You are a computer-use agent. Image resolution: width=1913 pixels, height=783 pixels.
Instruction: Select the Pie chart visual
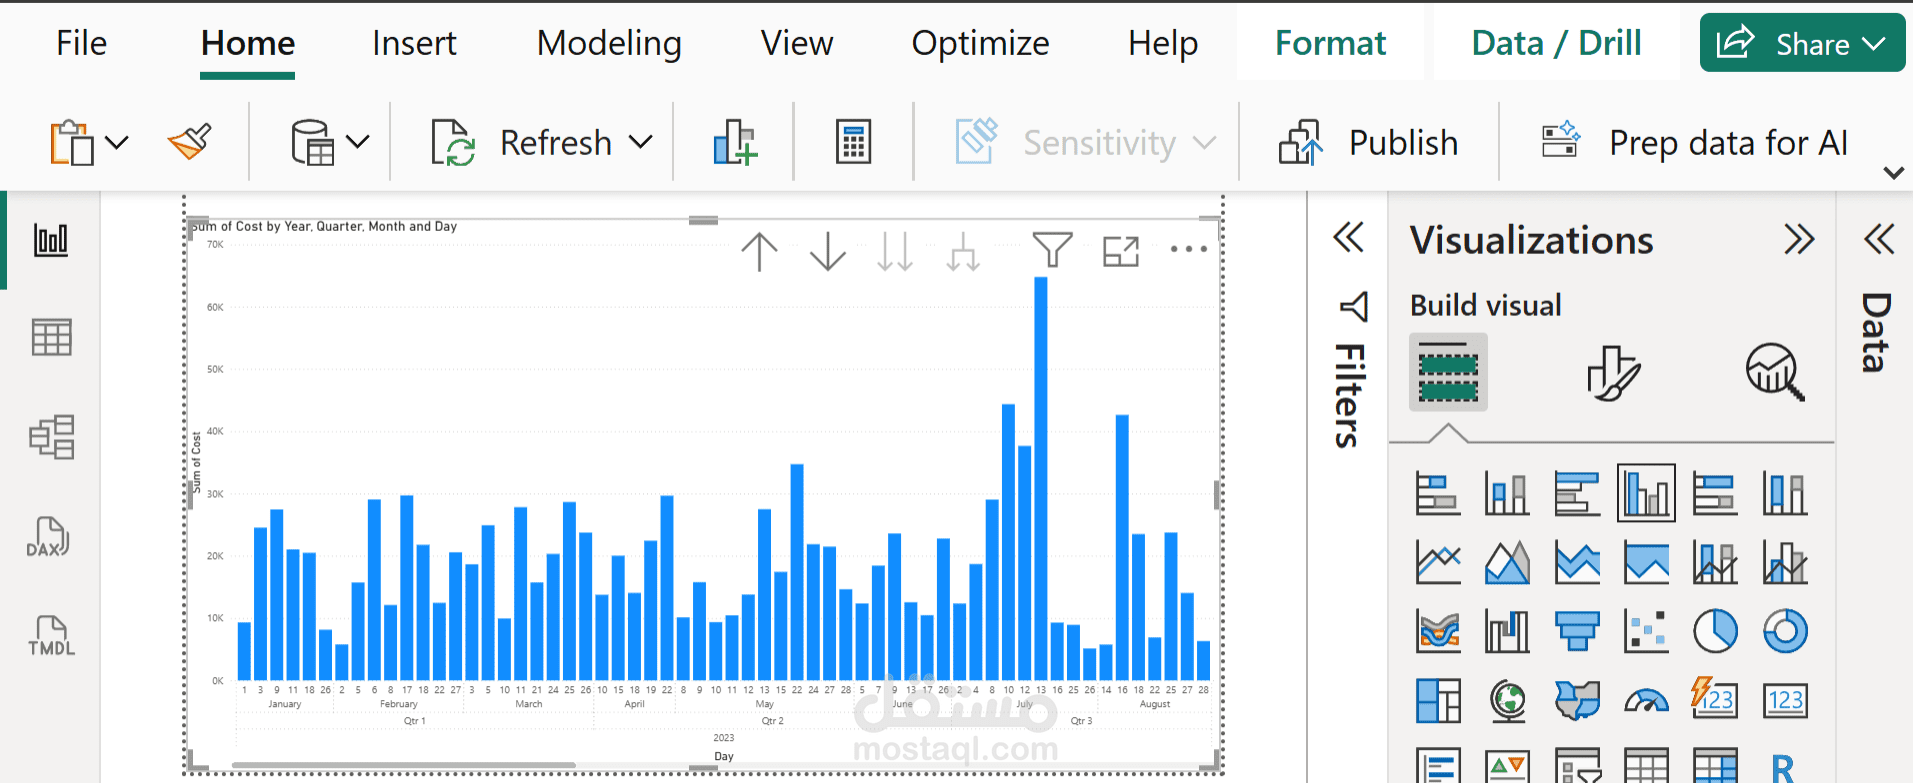pyautogui.click(x=1715, y=631)
